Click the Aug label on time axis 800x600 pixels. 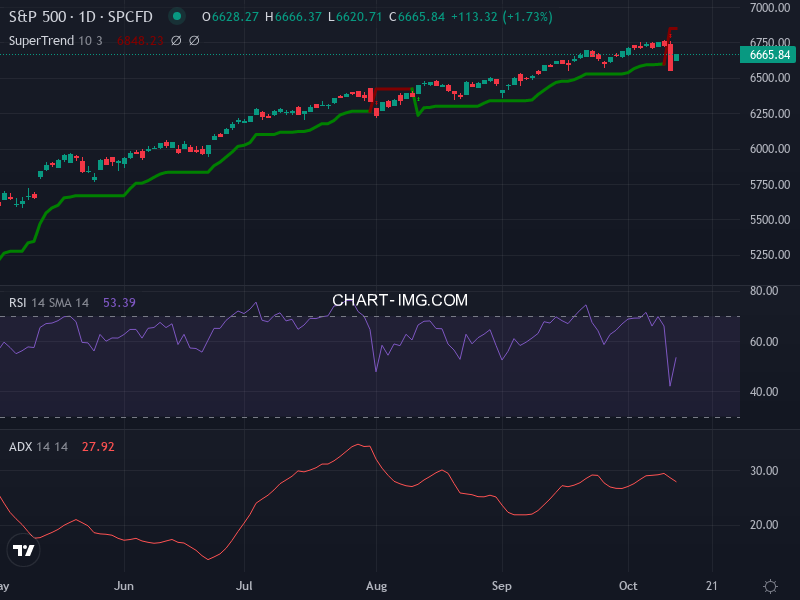tap(376, 586)
